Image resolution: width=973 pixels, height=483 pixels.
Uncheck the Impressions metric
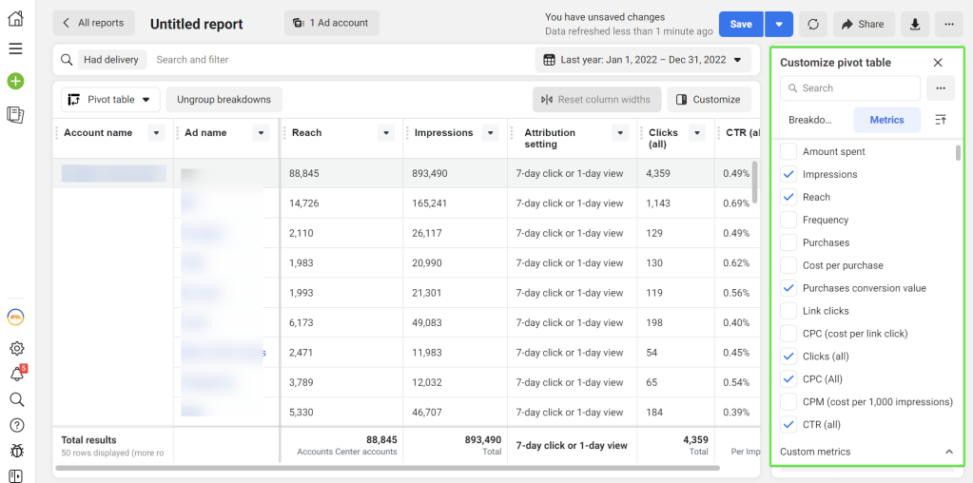click(x=788, y=174)
